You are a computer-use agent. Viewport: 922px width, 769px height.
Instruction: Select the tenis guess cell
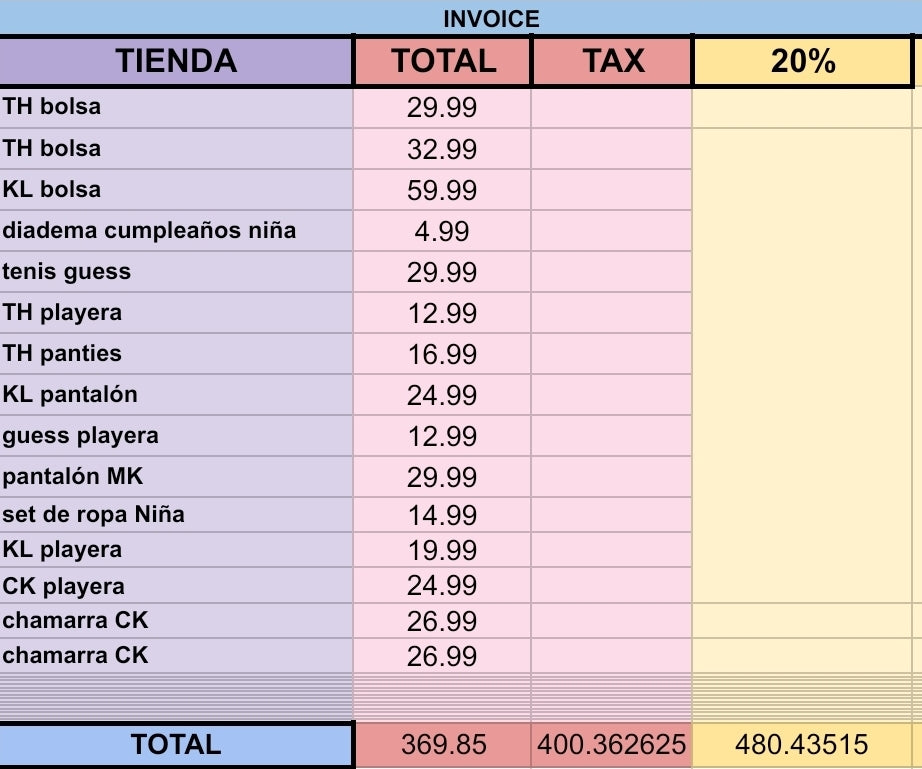176,271
